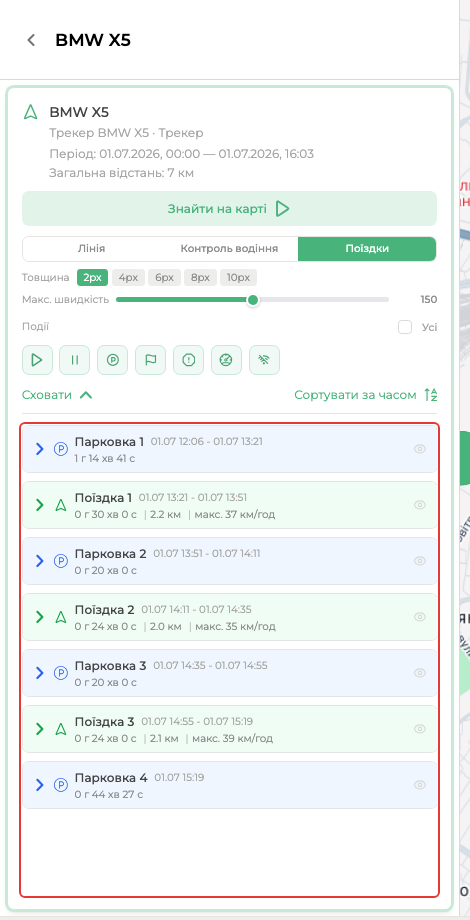This screenshot has height=920, width=470.
Task: Expand the Поїздка 1 row chevron
Action: click(x=40, y=505)
